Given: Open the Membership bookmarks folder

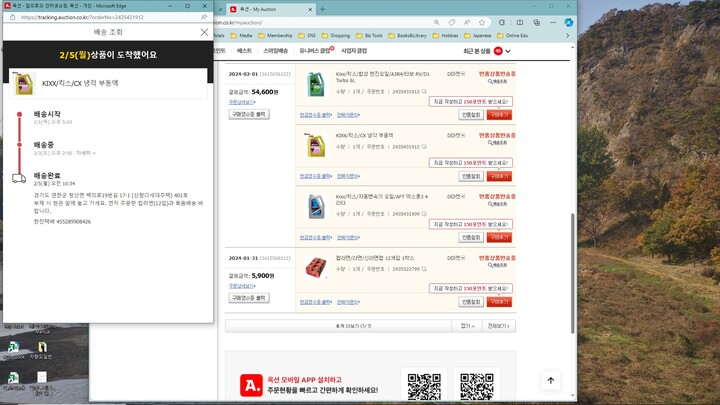Looking at the screenshot, I should tap(275, 35).
